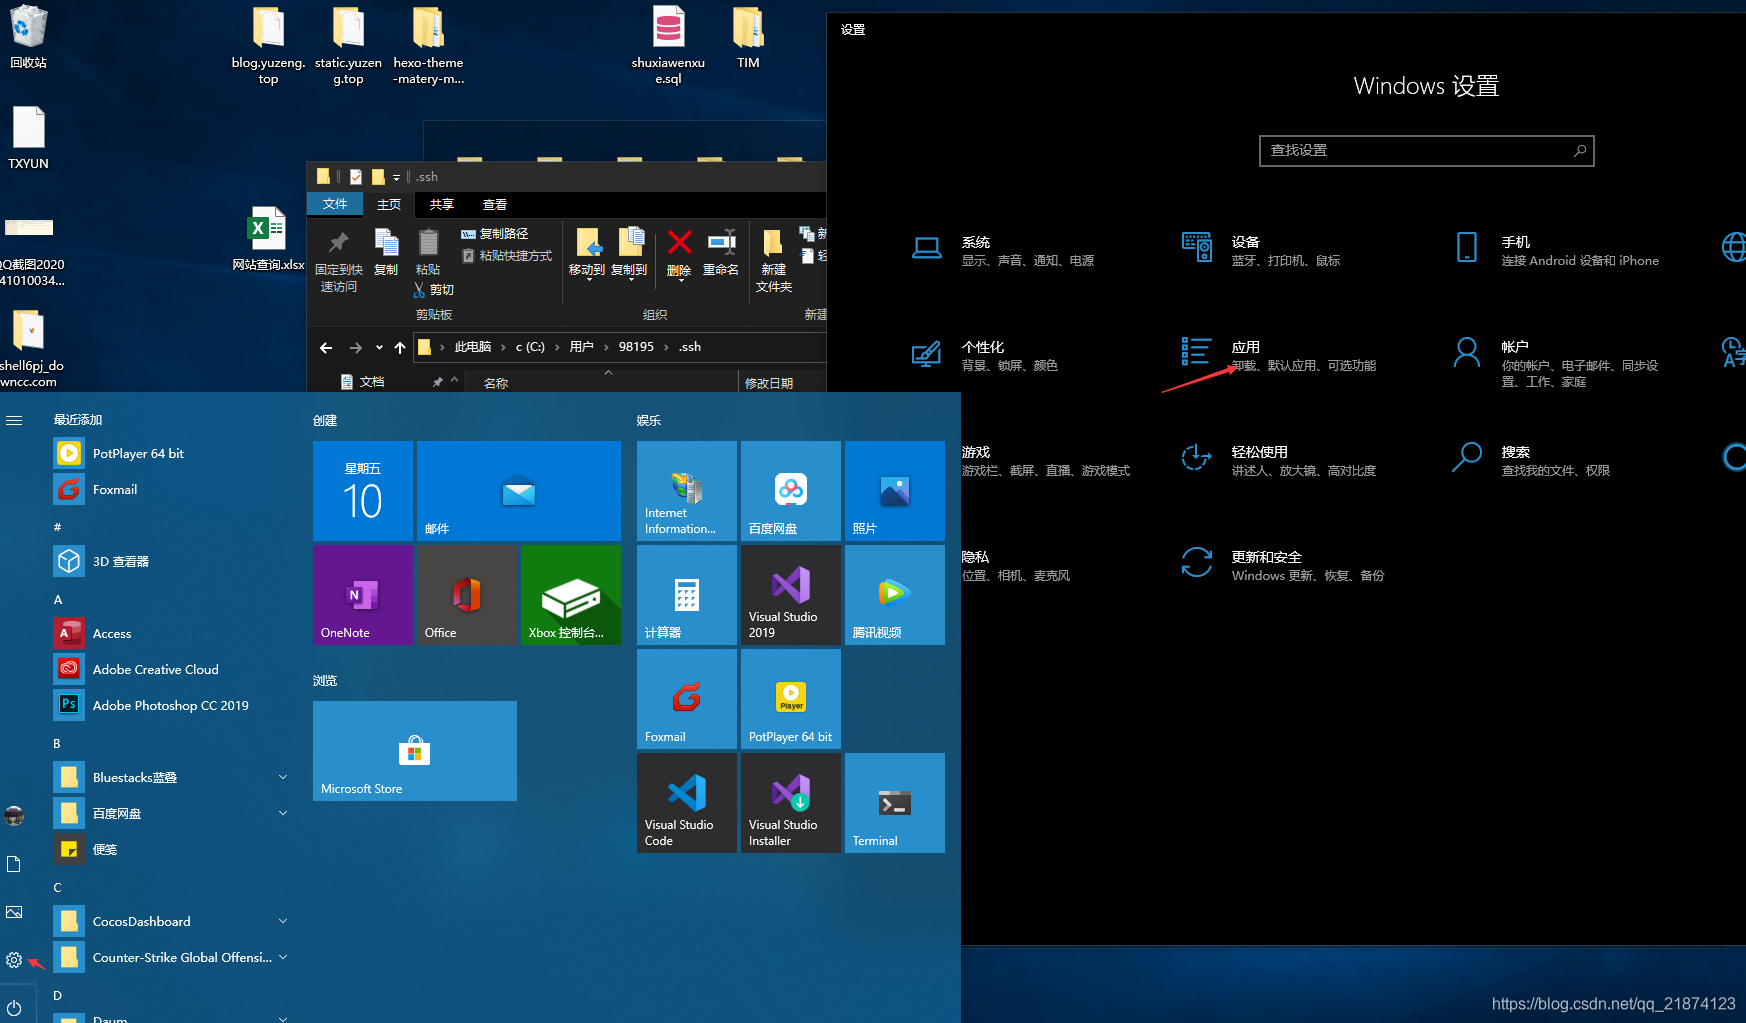Open Explorer quick access toolbar dropdown
The width and height of the screenshot is (1746, 1023).
(396, 178)
